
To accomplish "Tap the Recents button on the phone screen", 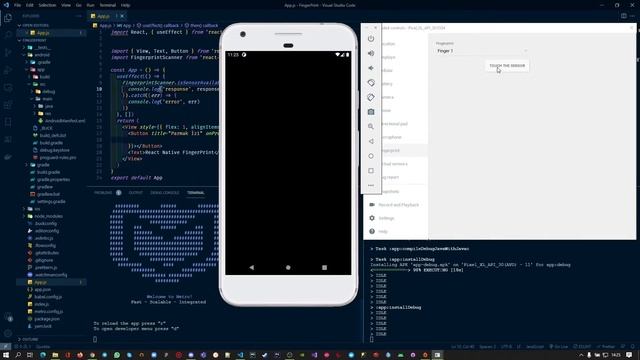I will point(324,267).
